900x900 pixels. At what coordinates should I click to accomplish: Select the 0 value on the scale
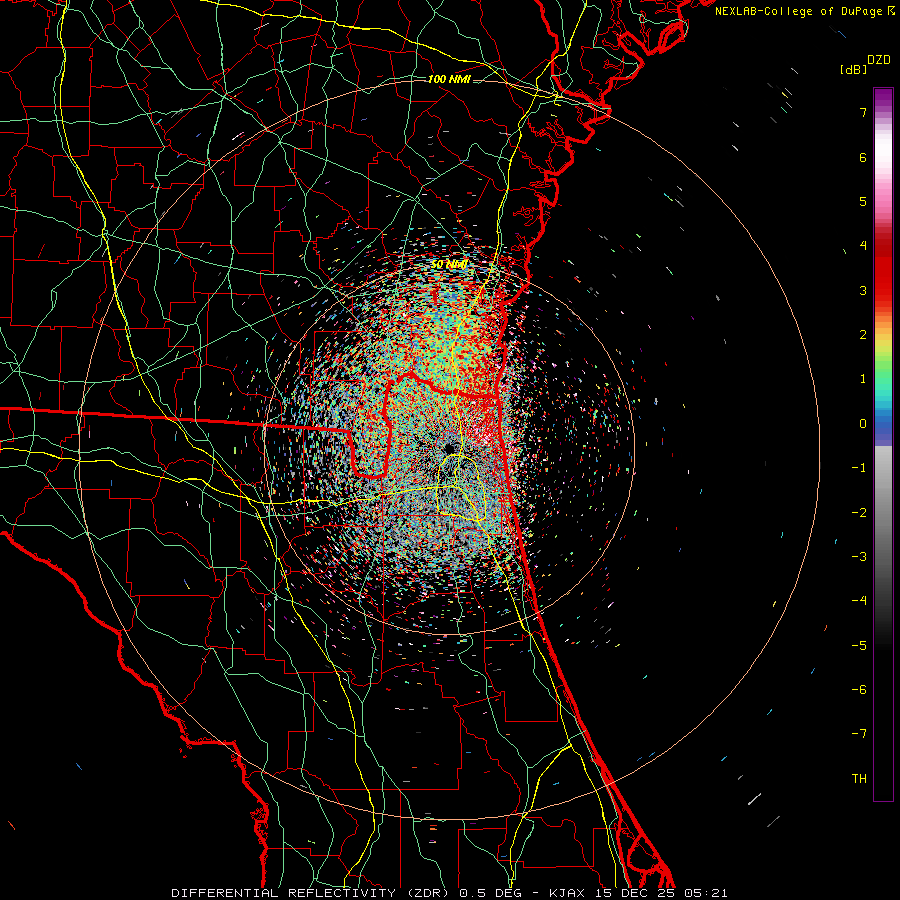pos(863,424)
